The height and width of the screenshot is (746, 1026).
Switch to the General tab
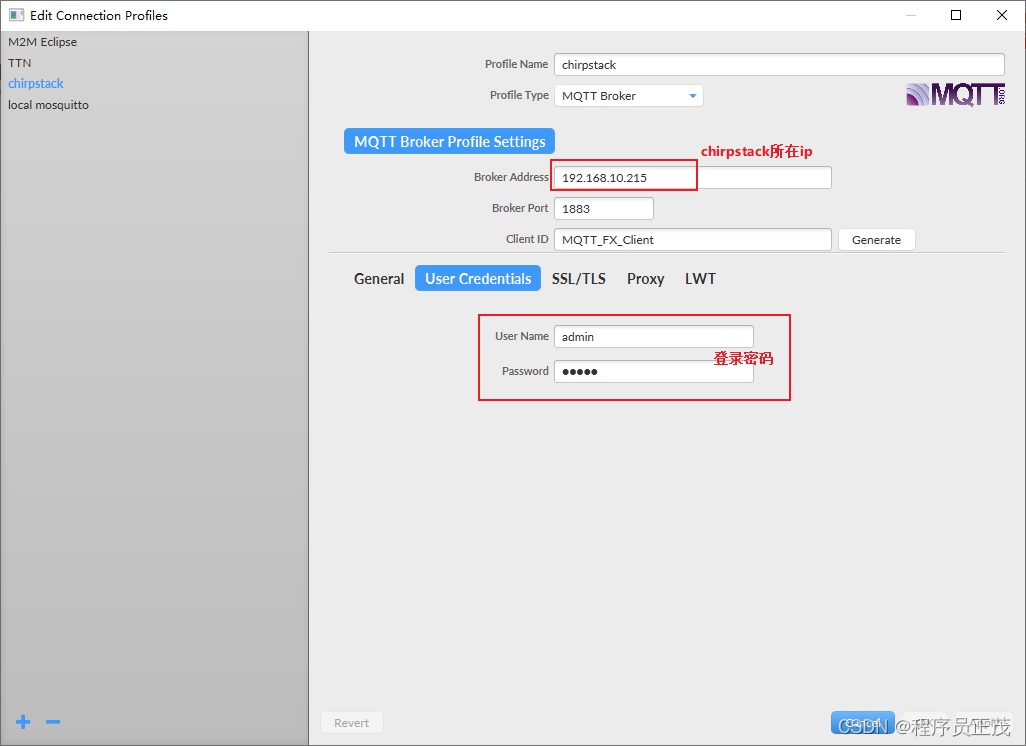tap(379, 279)
